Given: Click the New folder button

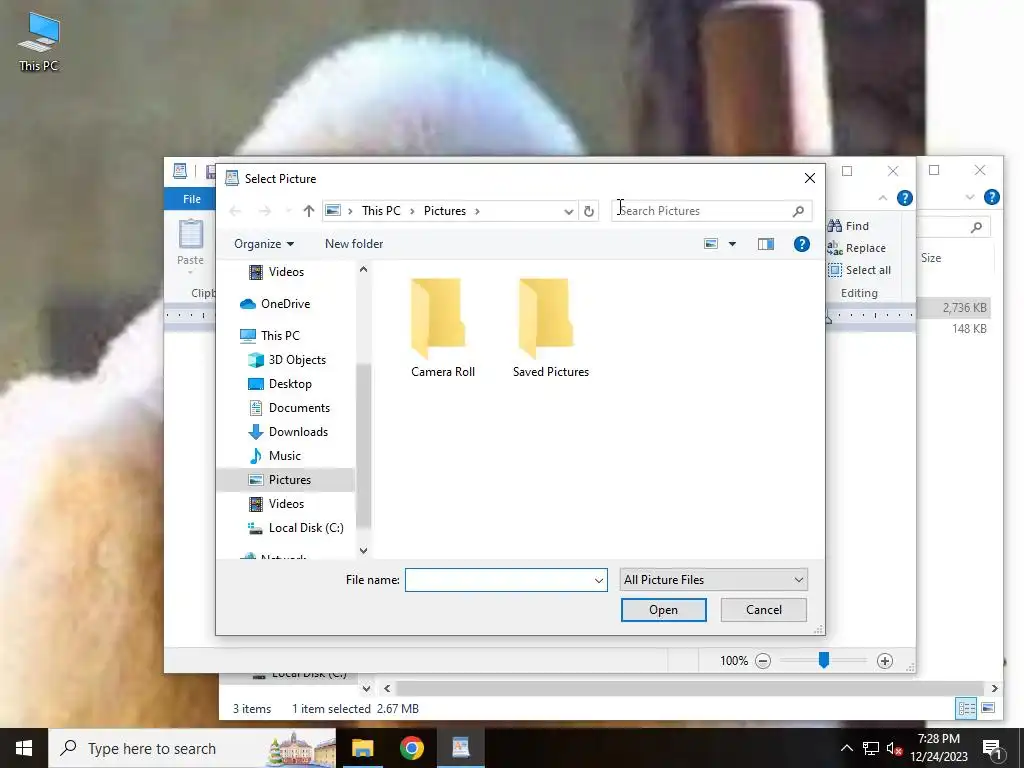Looking at the screenshot, I should pyautogui.click(x=354, y=244).
